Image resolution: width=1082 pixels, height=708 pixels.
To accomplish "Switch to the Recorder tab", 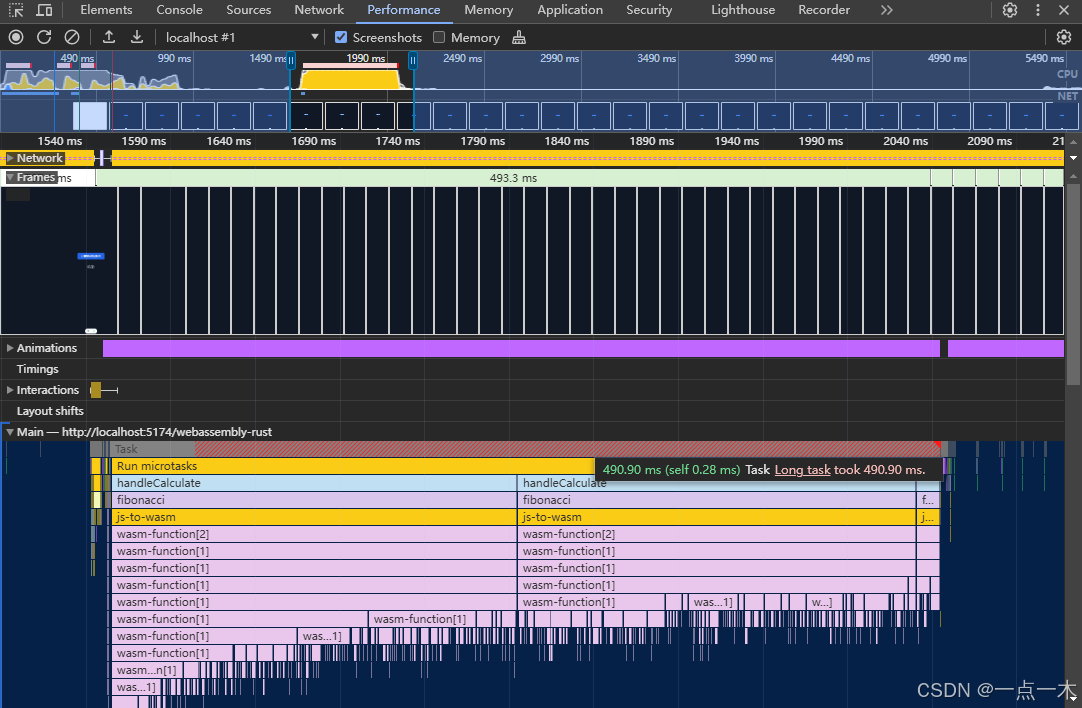I will click(x=824, y=10).
